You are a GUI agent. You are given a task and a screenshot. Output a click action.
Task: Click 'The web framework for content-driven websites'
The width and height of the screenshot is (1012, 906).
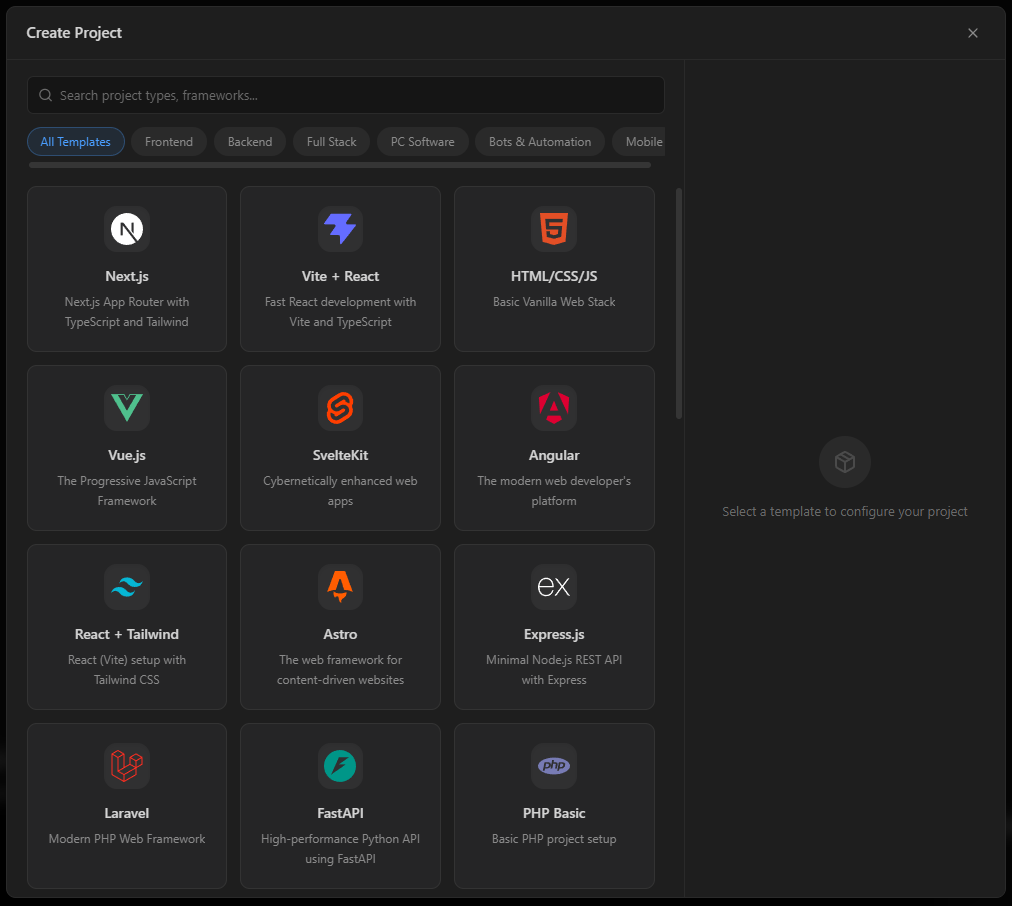click(x=340, y=669)
